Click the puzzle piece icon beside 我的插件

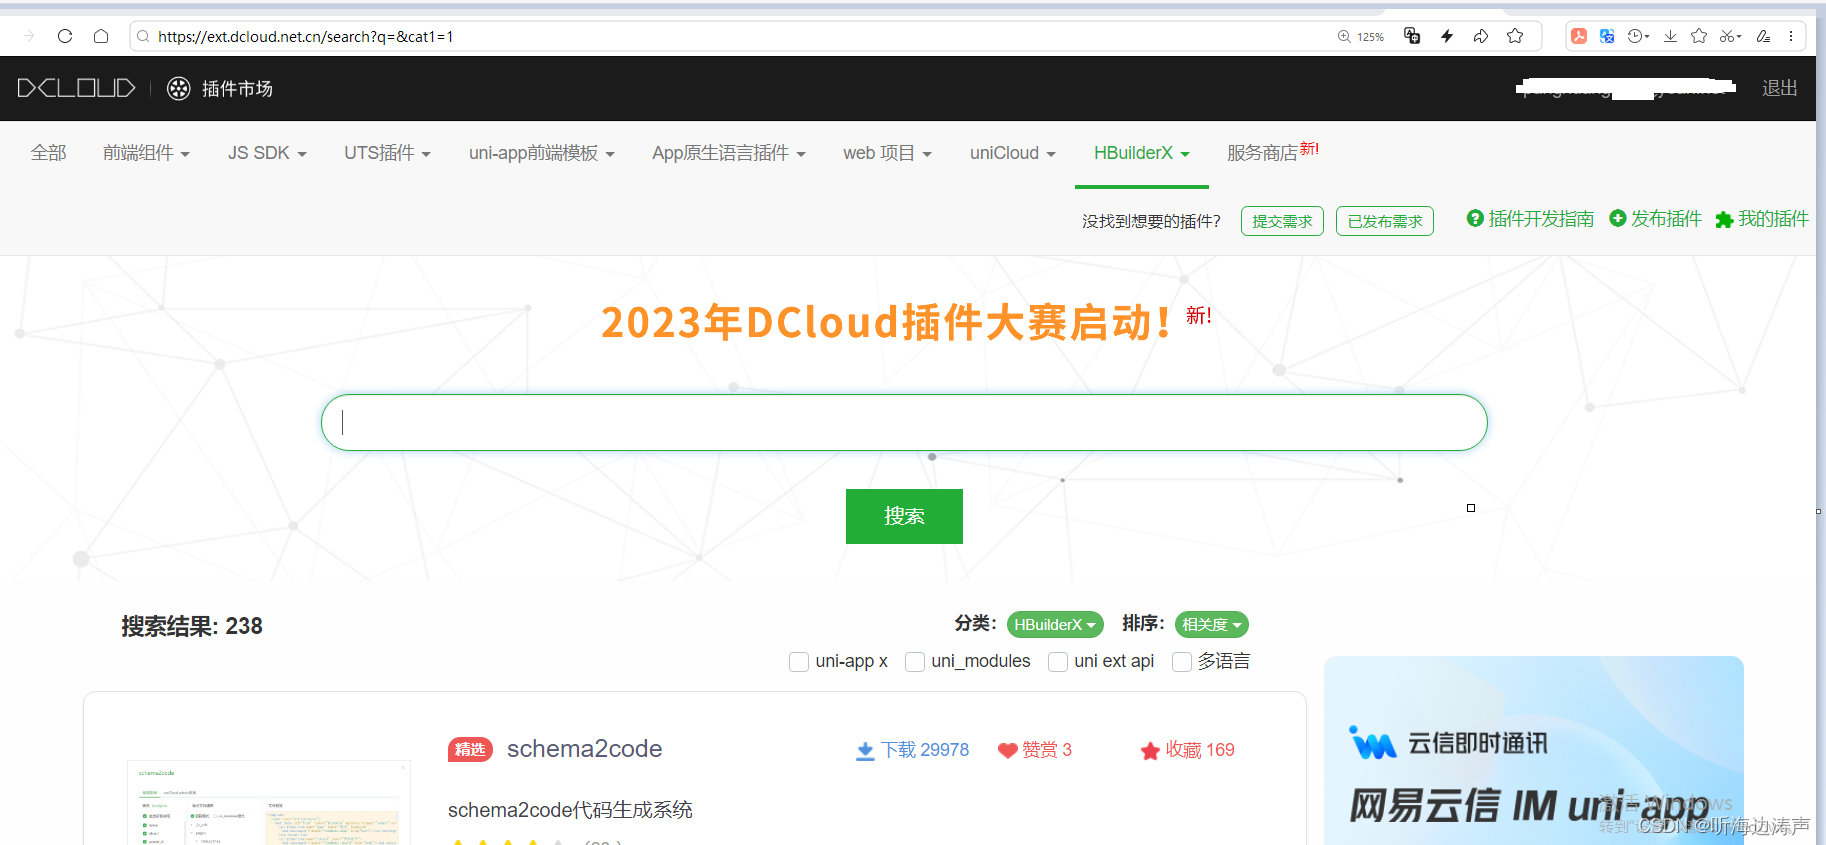pos(1724,219)
